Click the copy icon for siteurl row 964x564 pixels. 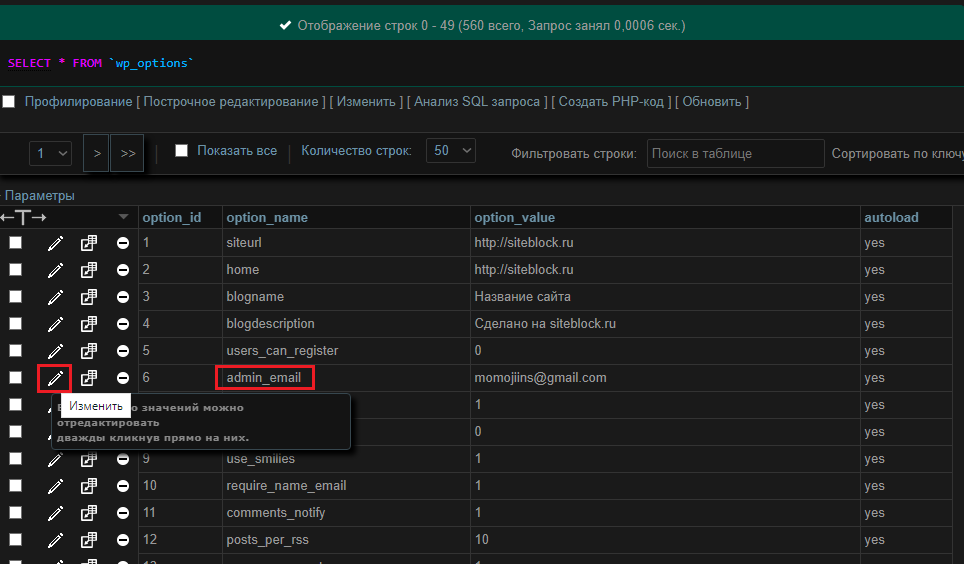[x=89, y=243]
